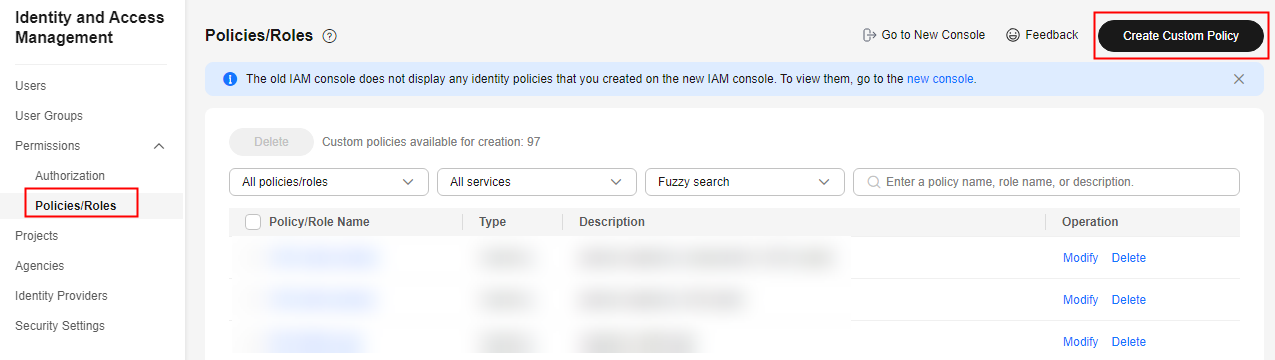Open the Fuzzy search dropdown
1275x360 pixels.
(x=745, y=182)
